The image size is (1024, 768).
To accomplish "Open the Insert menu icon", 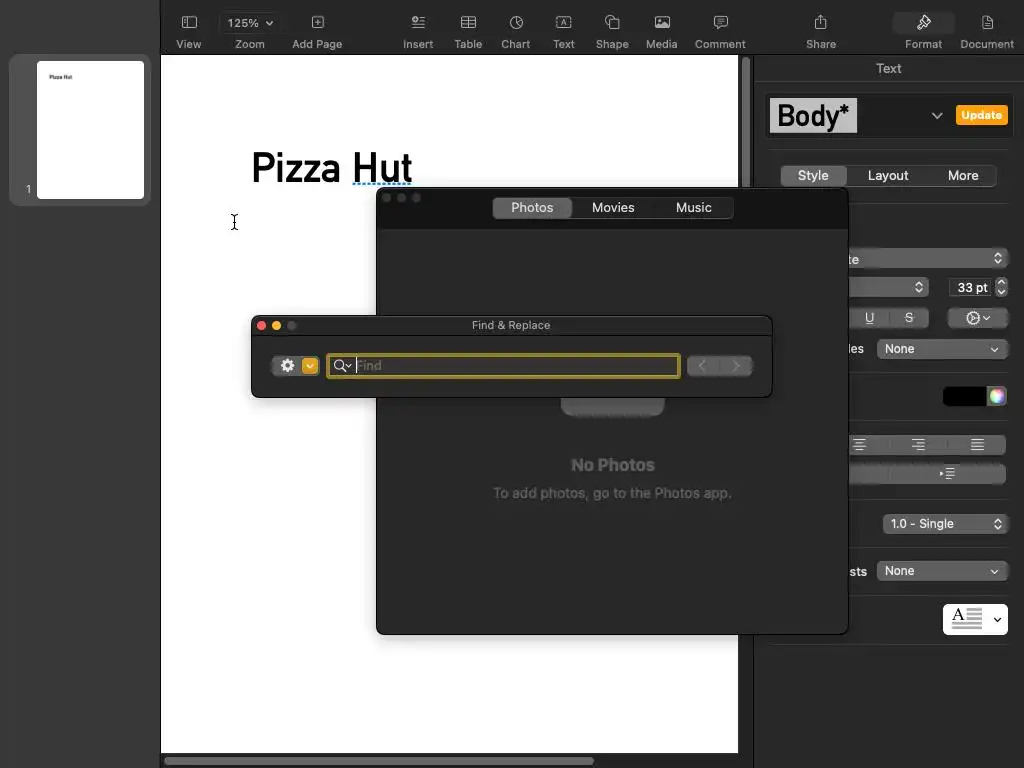I will pos(418,23).
